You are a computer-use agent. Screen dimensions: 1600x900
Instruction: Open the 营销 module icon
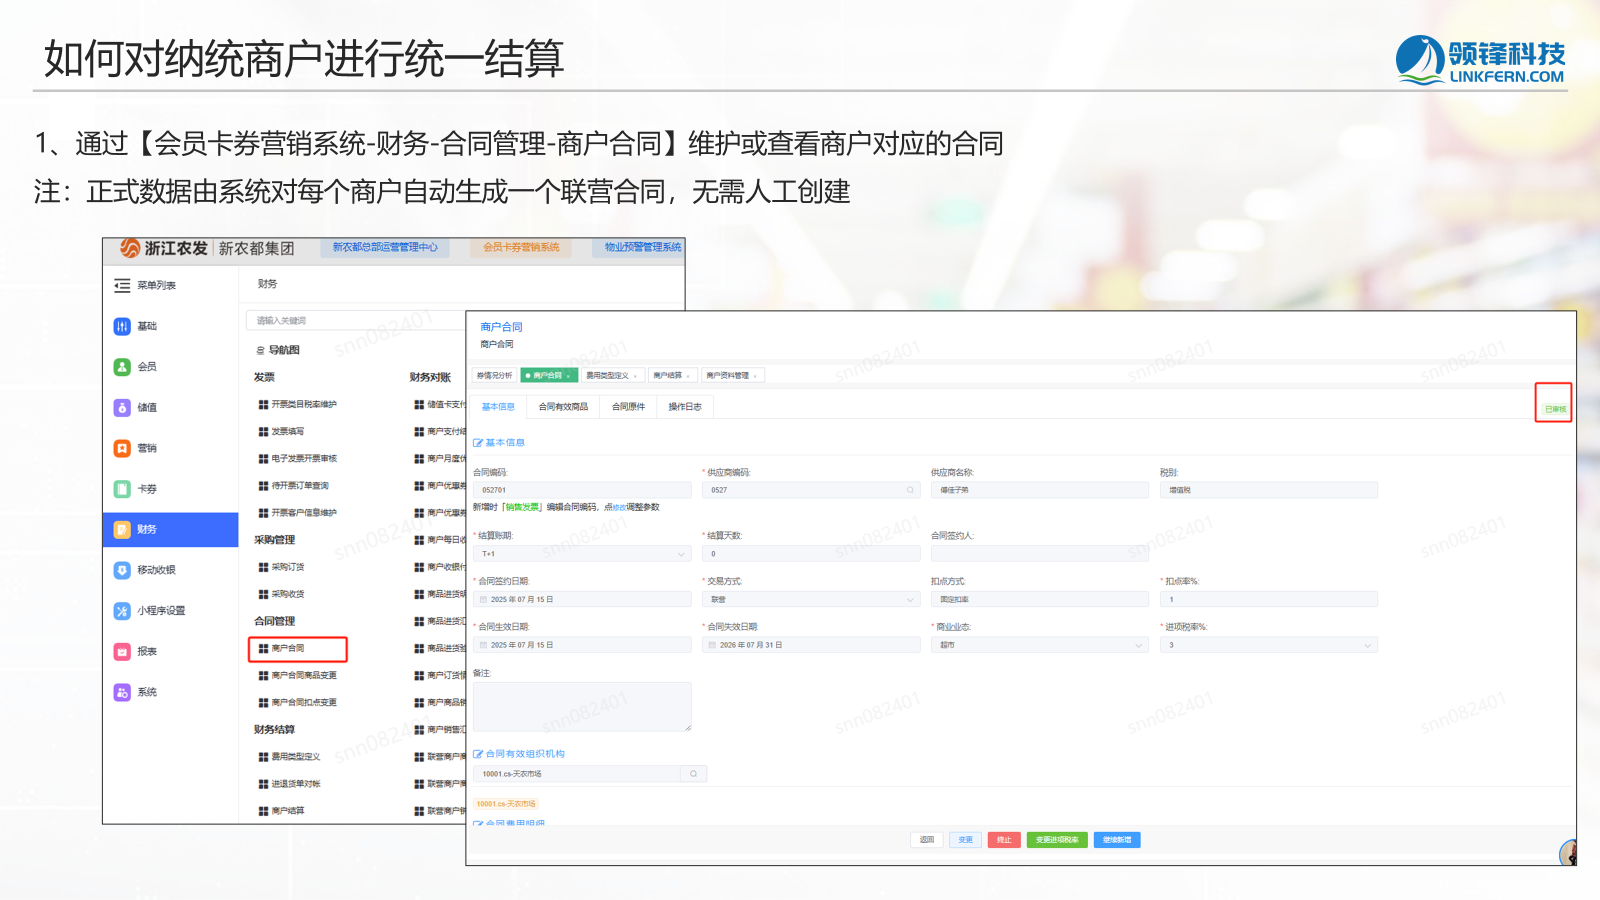[122, 448]
